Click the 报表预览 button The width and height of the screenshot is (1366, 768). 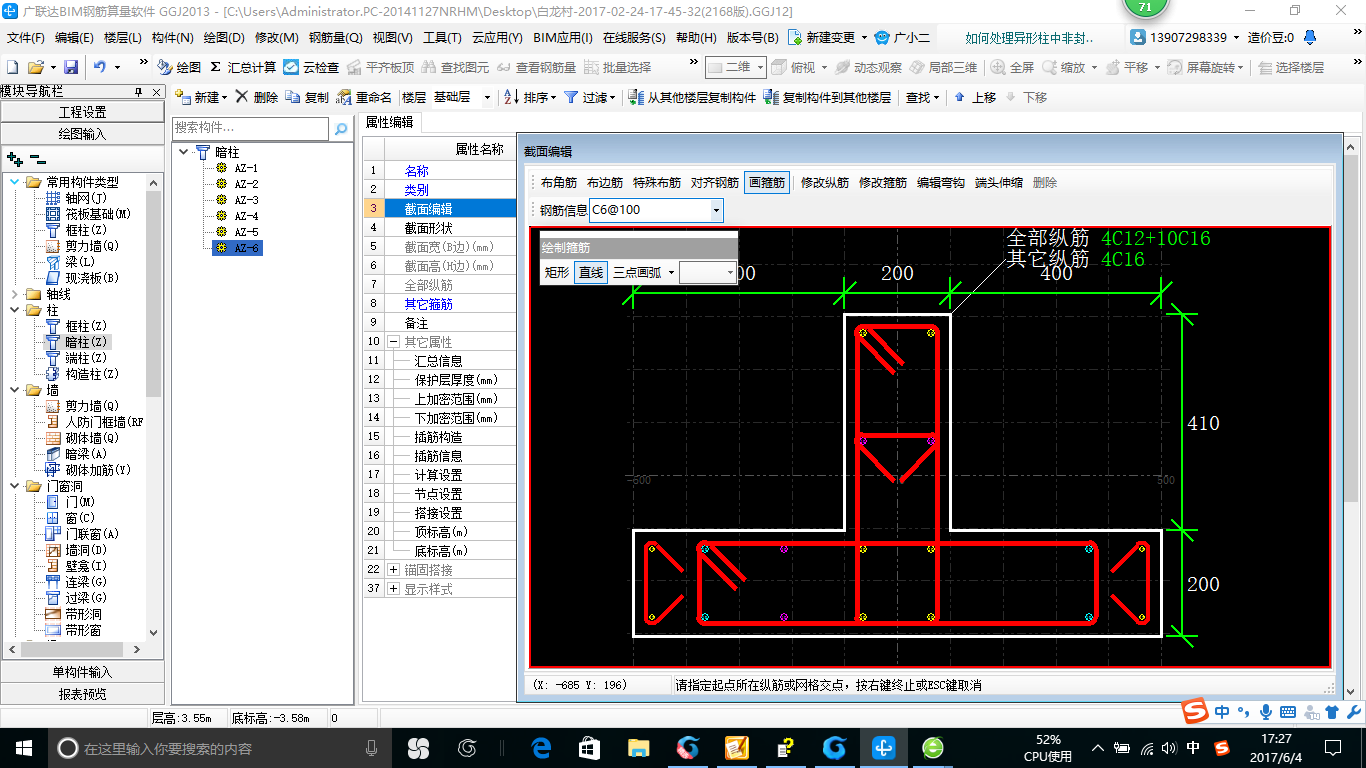tap(82, 694)
